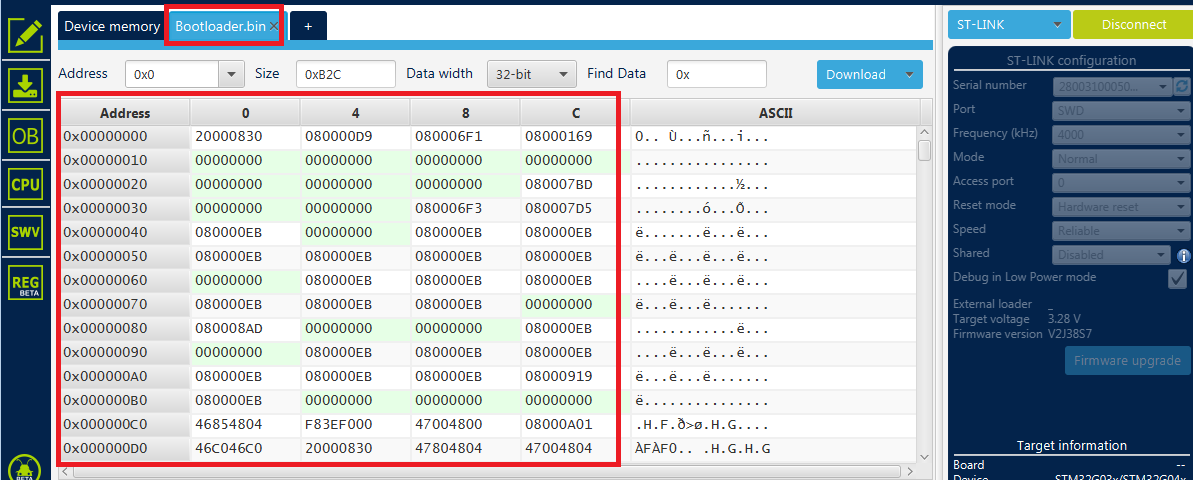Click the memory table scroll down arrow
1193x480 pixels.
924,456
